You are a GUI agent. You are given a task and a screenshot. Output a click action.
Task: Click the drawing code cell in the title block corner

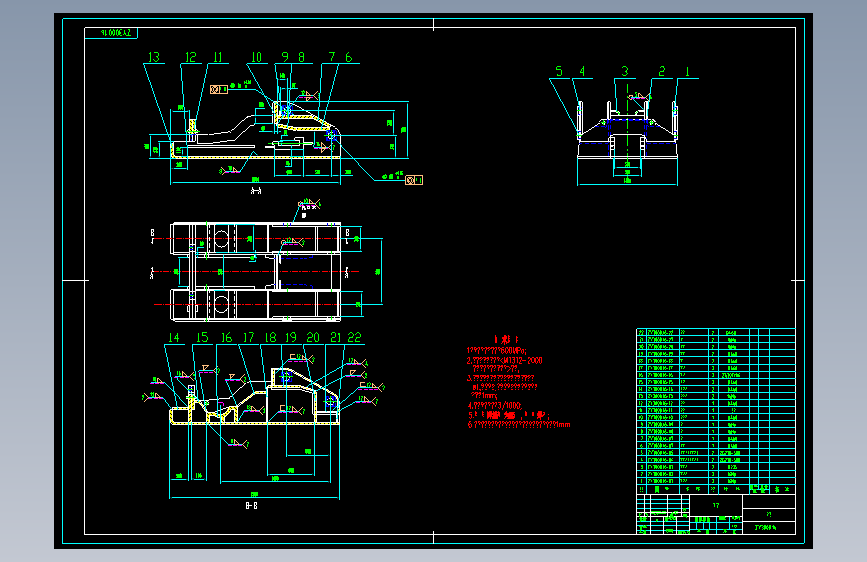click(769, 528)
